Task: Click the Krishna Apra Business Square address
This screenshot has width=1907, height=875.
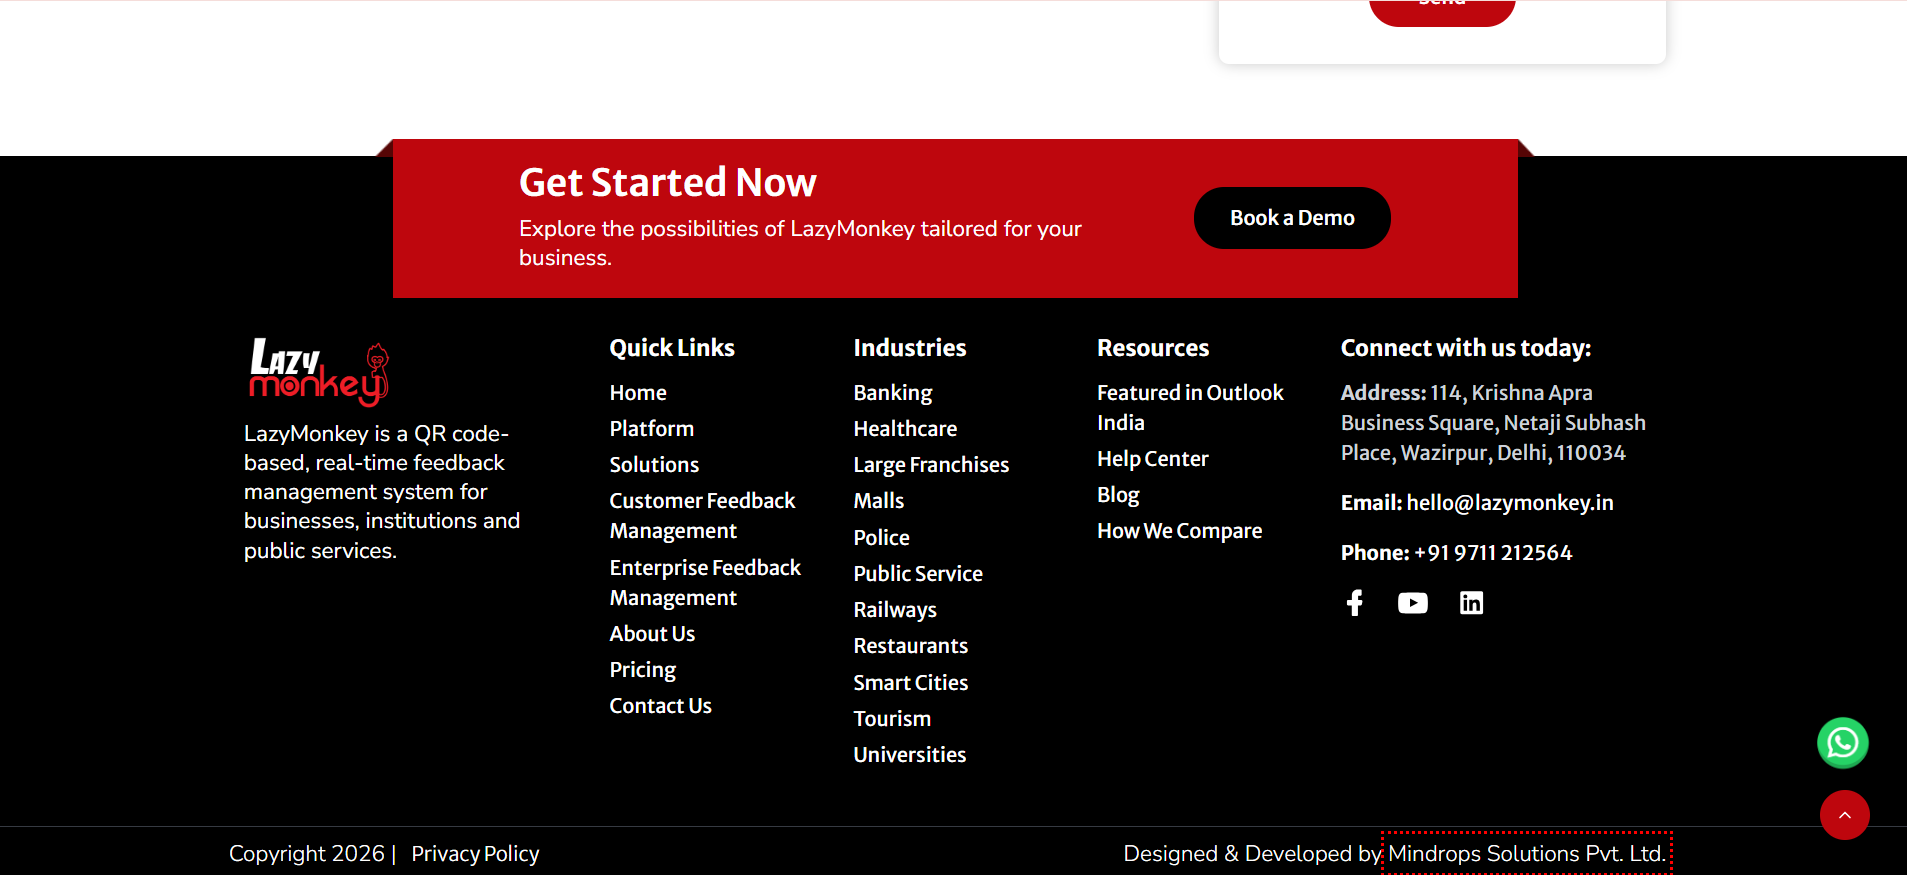Action: (x=1493, y=423)
